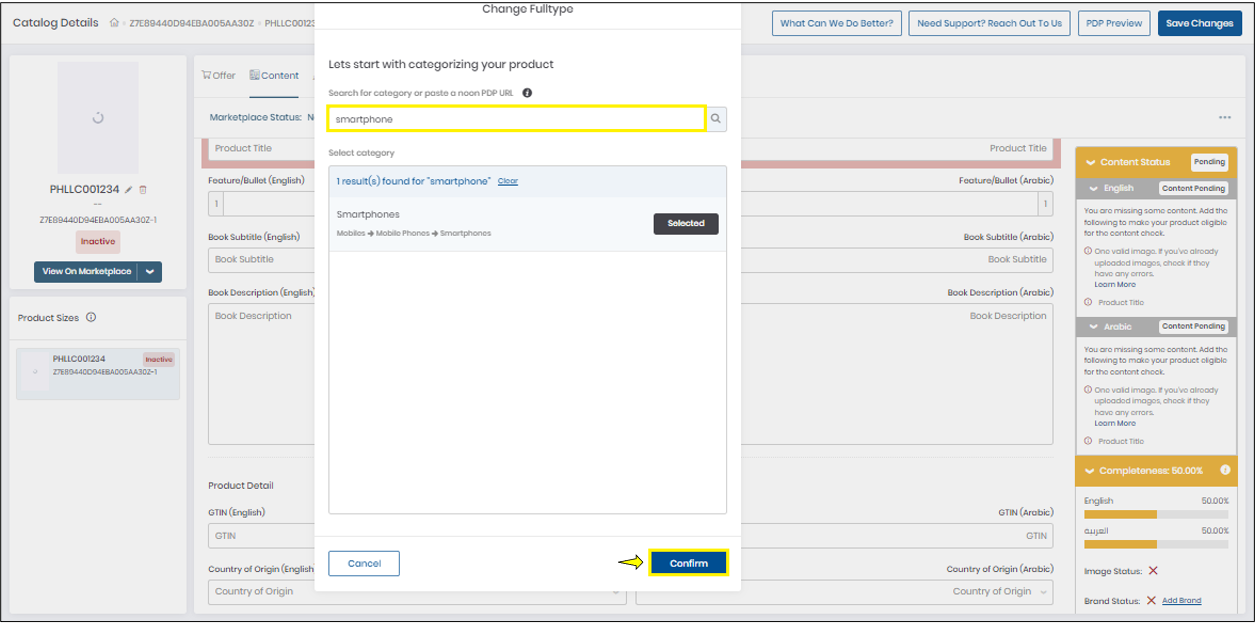The image size is (1258, 625).
Task: Open the View On Marketplace dropdown arrow
Action: coord(150,271)
